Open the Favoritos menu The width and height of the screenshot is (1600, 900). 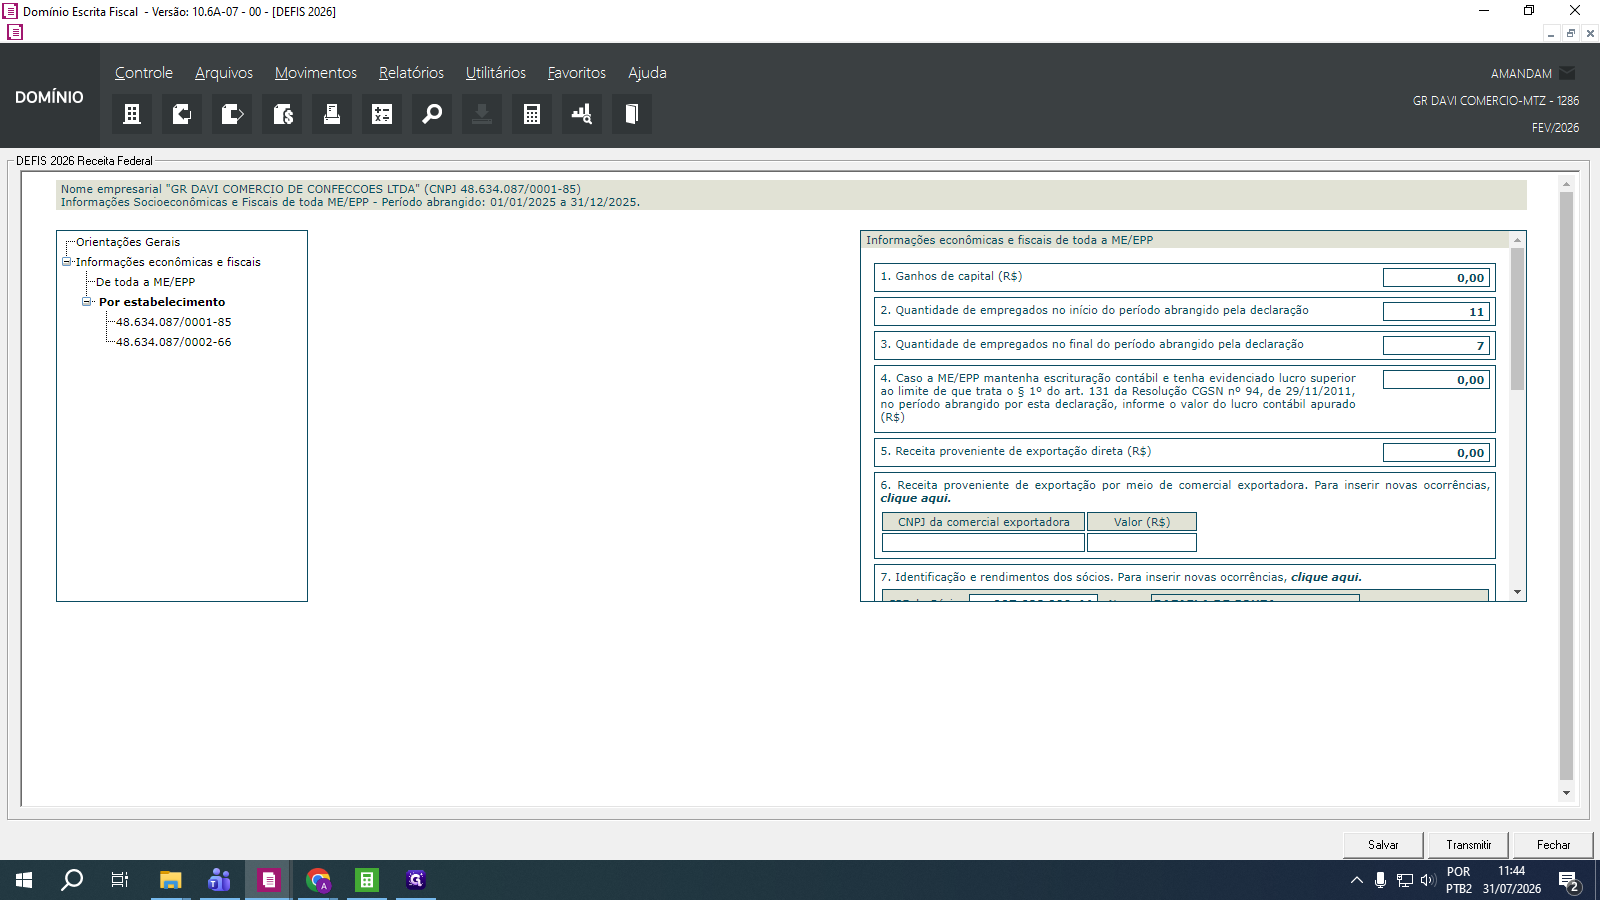click(577, 73)
